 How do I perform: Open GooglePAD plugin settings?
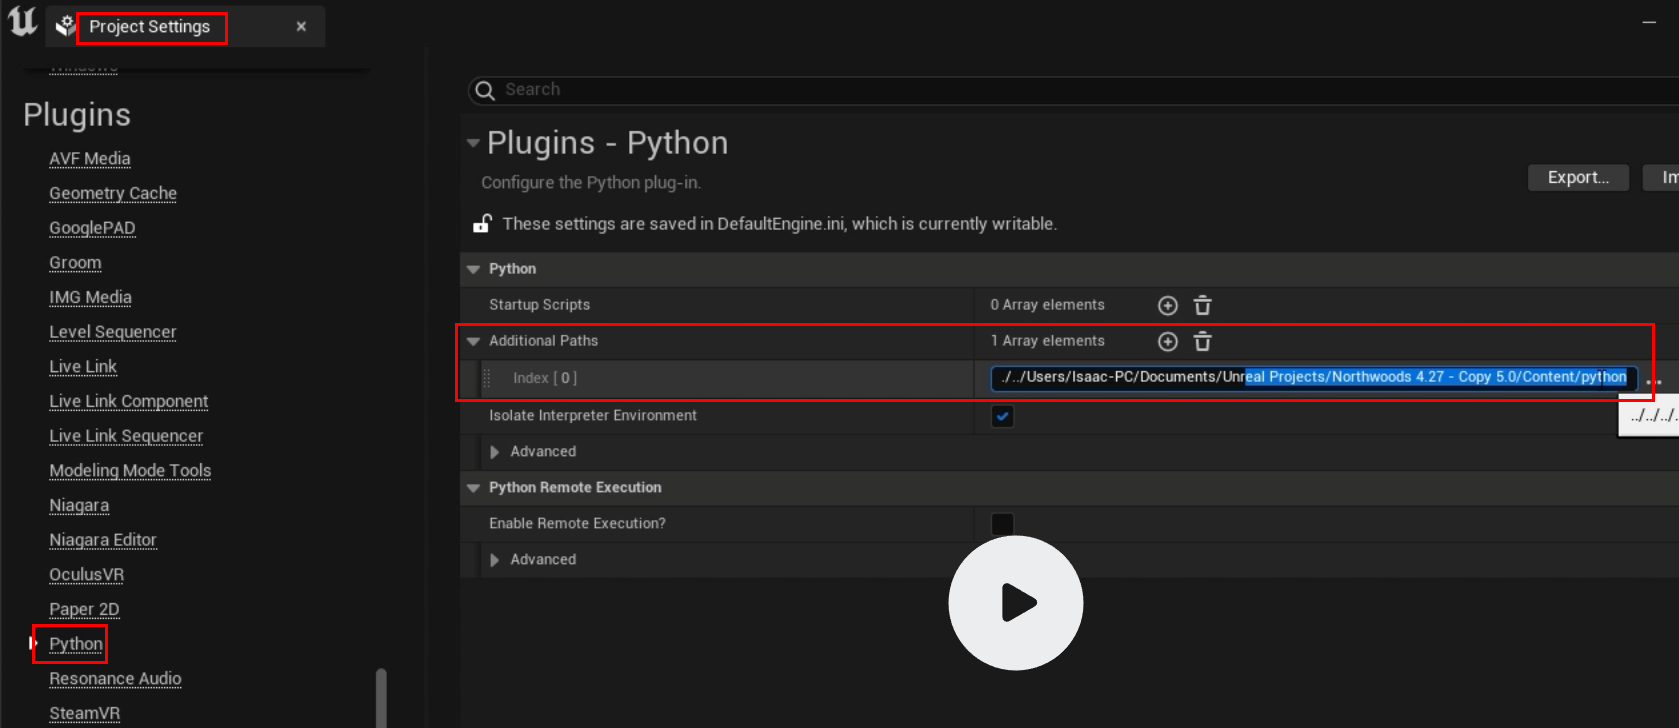tap(92, 228)
